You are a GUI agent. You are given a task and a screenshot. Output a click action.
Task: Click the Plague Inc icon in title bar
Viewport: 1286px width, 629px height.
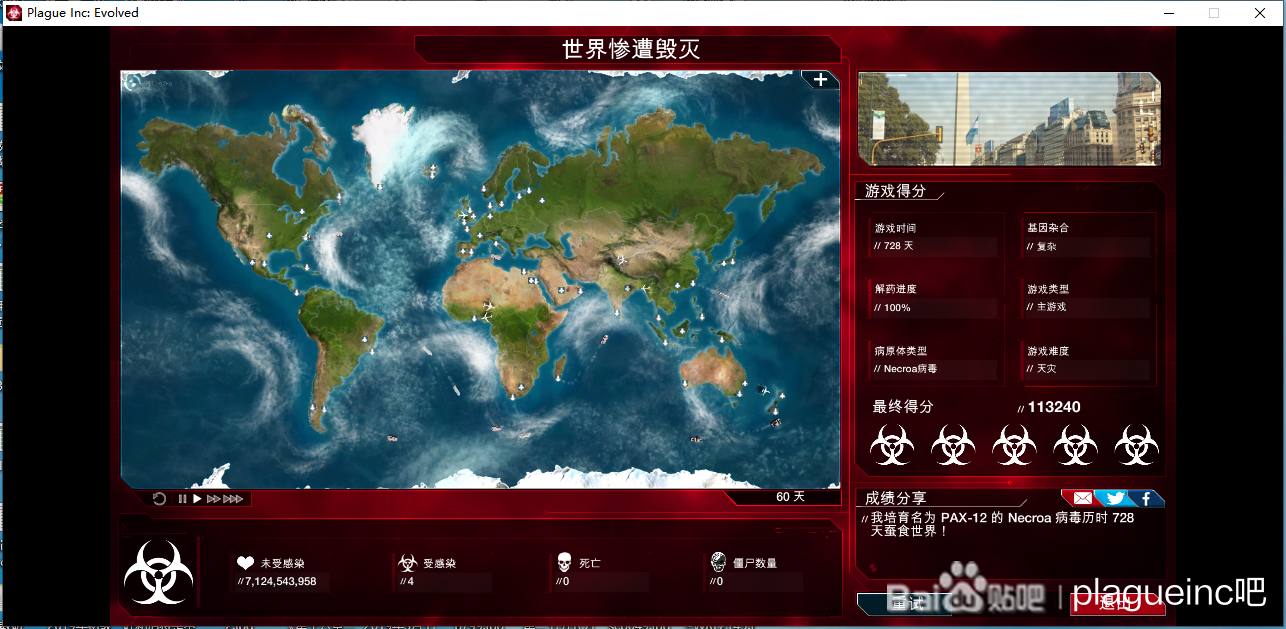15,13
